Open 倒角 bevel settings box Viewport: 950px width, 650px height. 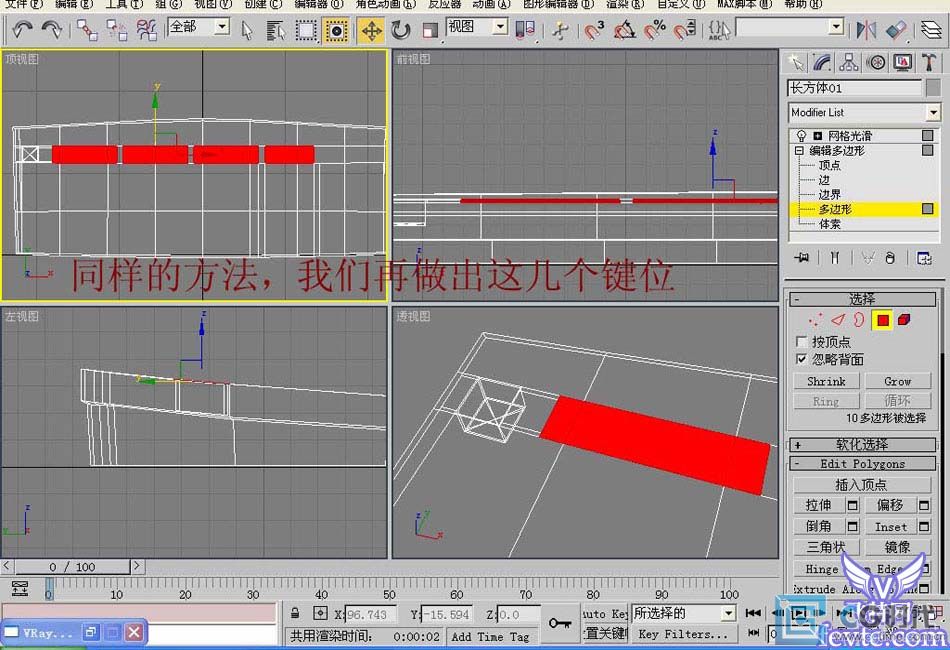852,526
